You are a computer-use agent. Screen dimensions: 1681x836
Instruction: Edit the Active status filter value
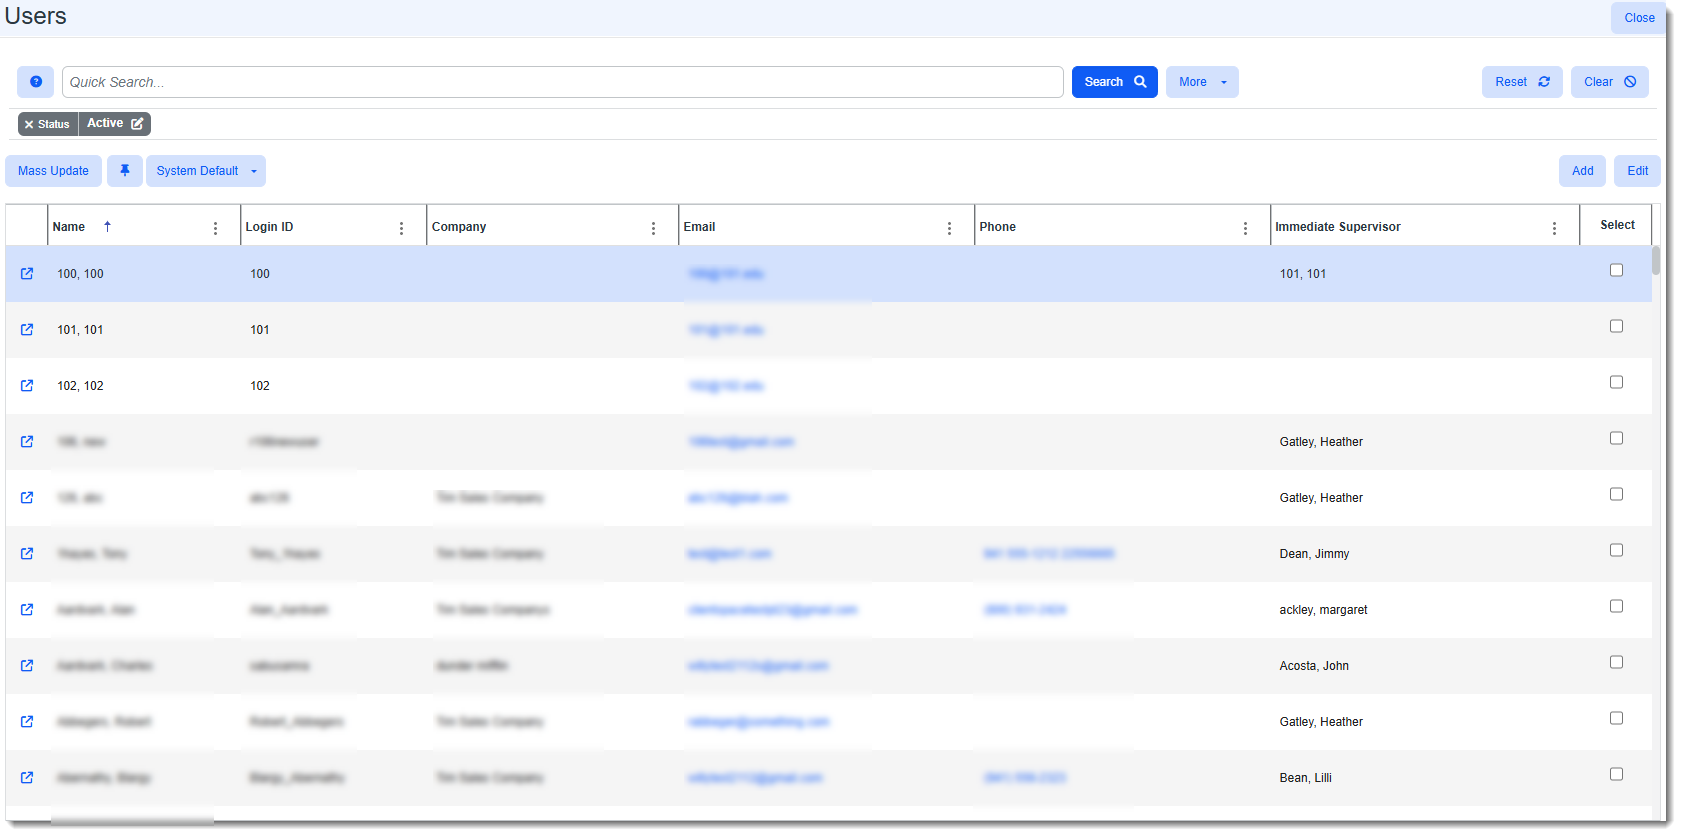coord(137,124)
